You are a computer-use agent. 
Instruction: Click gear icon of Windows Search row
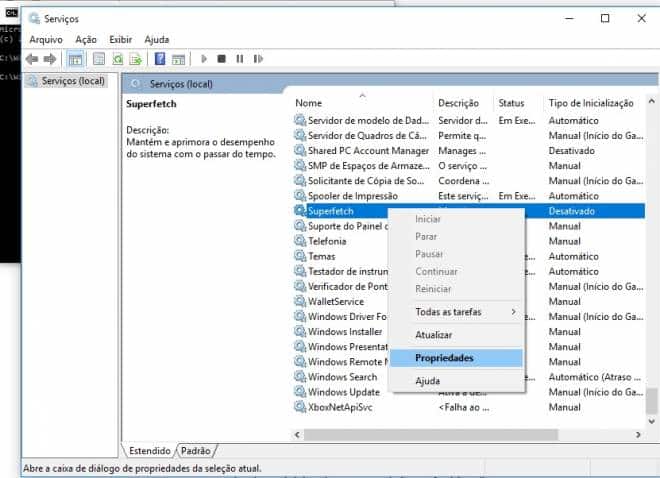pos(300,377)
